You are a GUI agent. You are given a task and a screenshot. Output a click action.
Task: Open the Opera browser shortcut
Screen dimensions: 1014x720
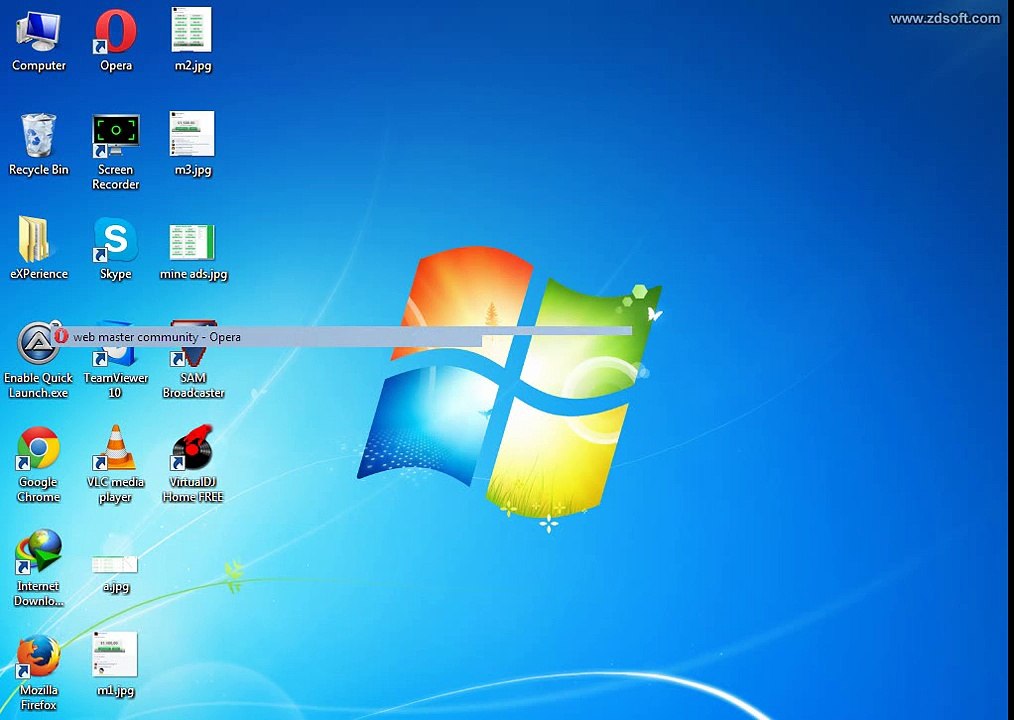coord(116,39)
